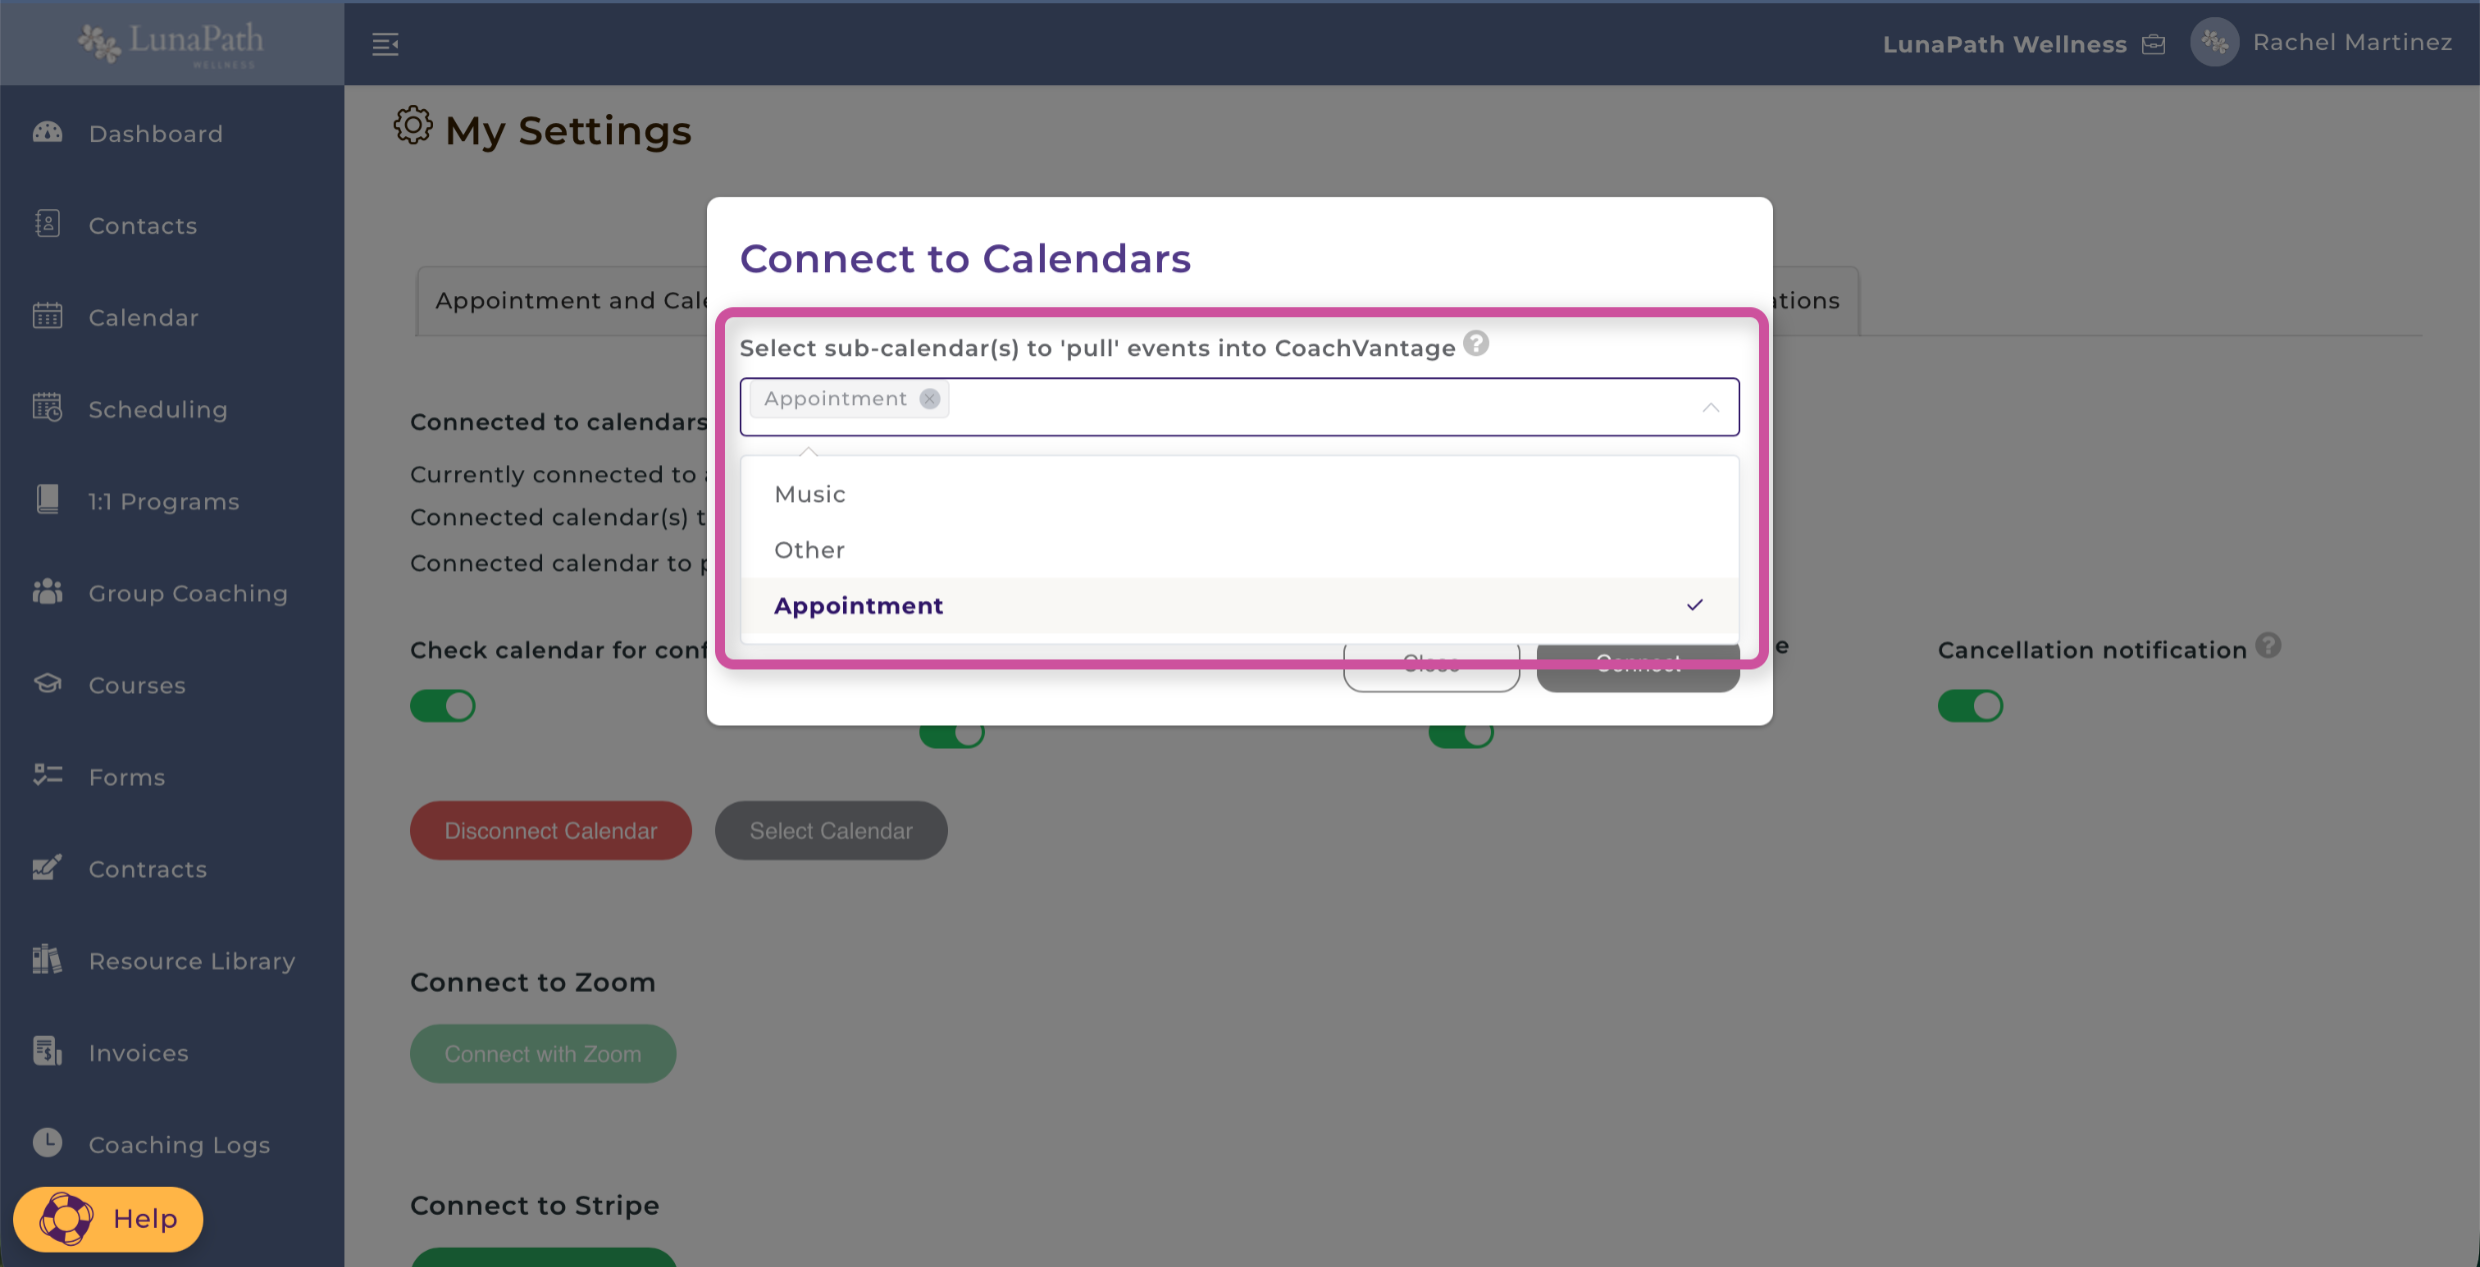Select Music from the sub-calendar list

[810, 494]
